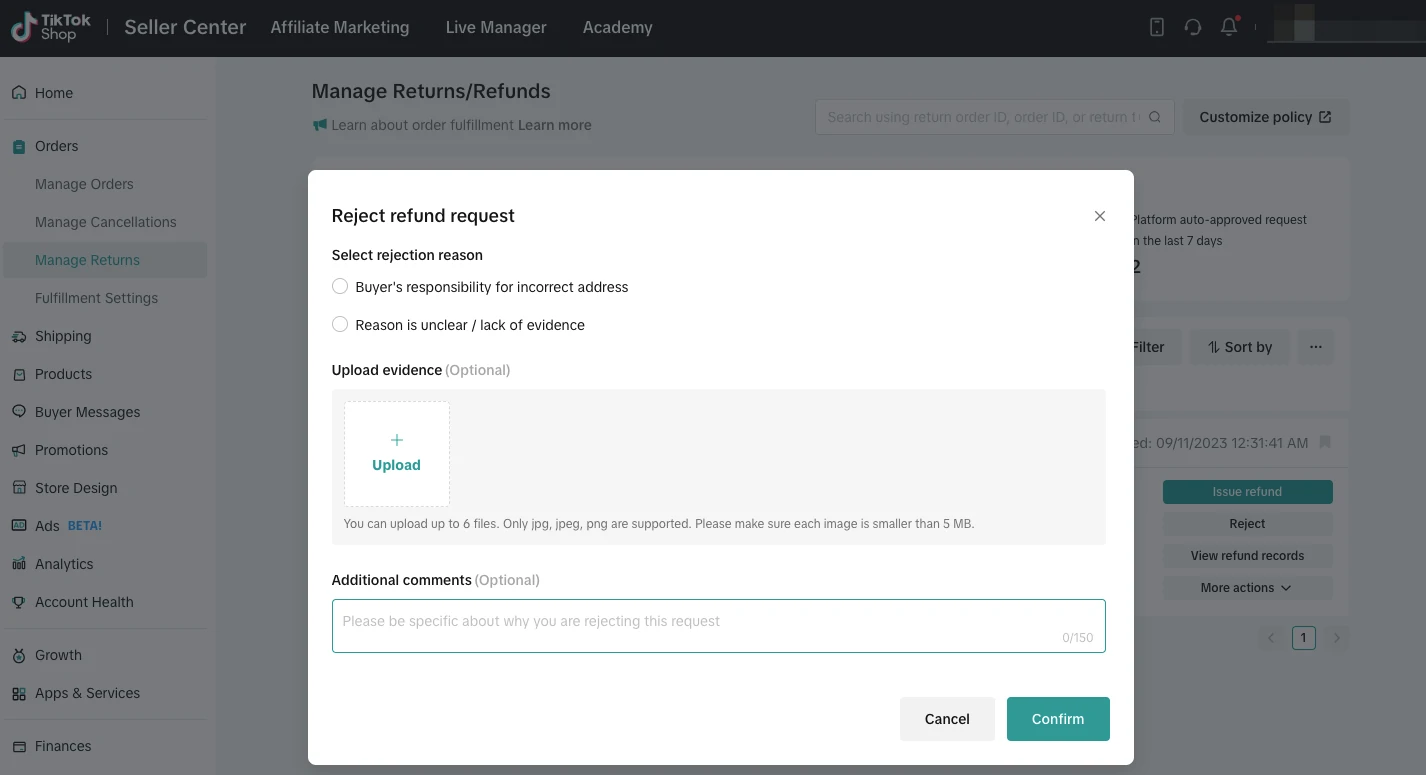Click the Additional comments text field
Image resolution: width=1426 pixels, height=775 pixels.
[718, 626]
